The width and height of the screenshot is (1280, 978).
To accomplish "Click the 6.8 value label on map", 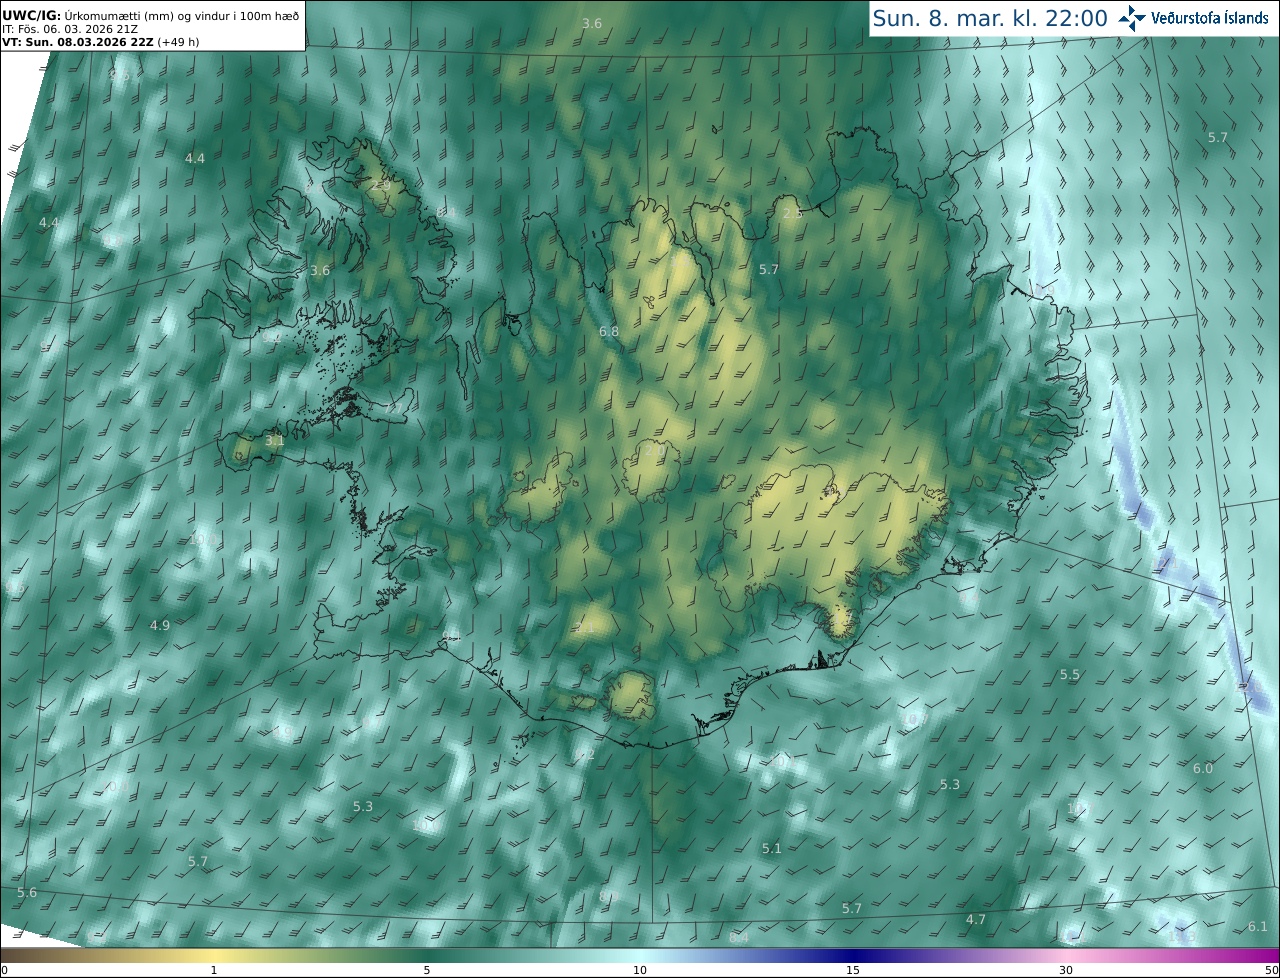I will 609,332.
